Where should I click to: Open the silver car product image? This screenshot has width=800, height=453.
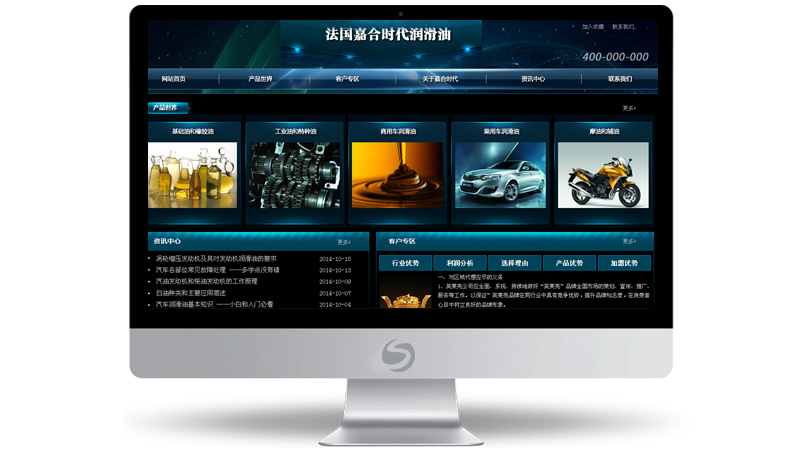pos(500,174)
